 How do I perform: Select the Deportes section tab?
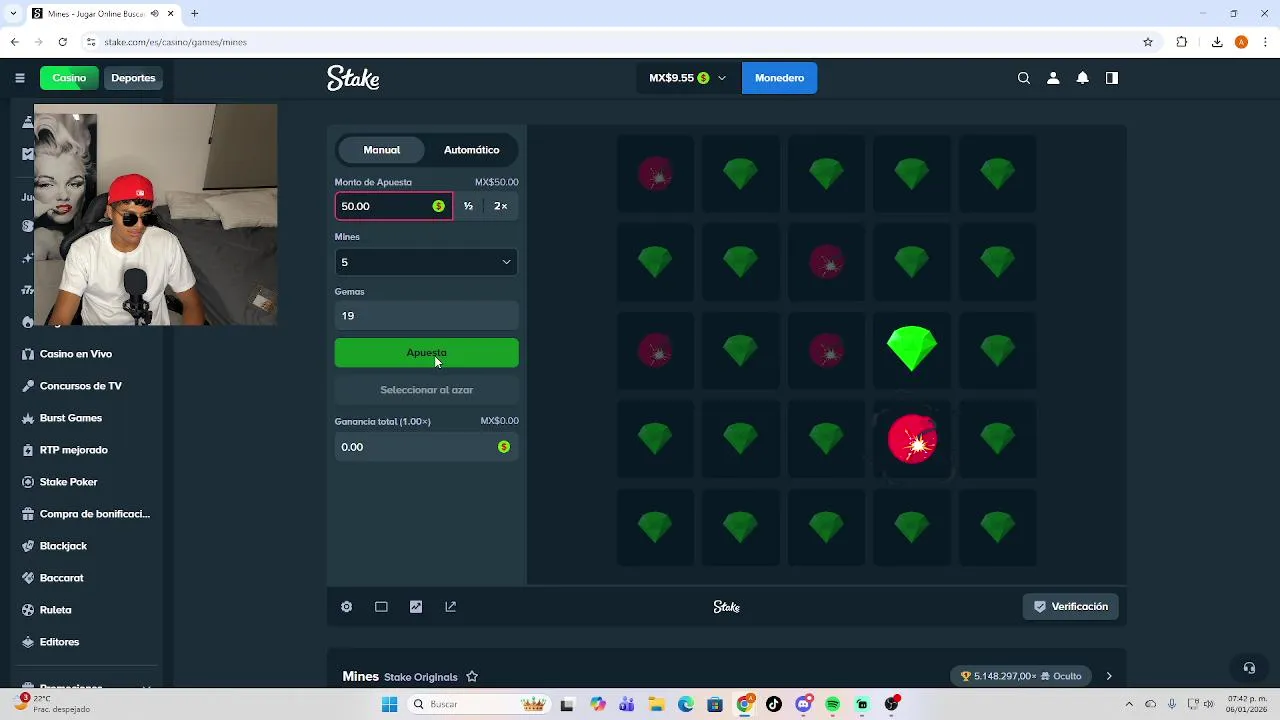coord(133,78)
